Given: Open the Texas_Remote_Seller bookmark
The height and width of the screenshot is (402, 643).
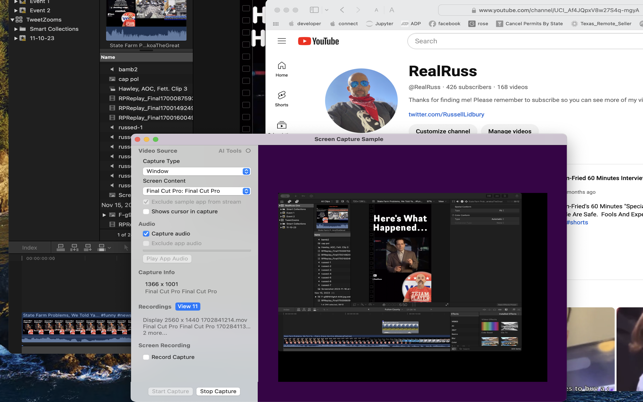Looking at the screenshot, I should click(601, 24).
